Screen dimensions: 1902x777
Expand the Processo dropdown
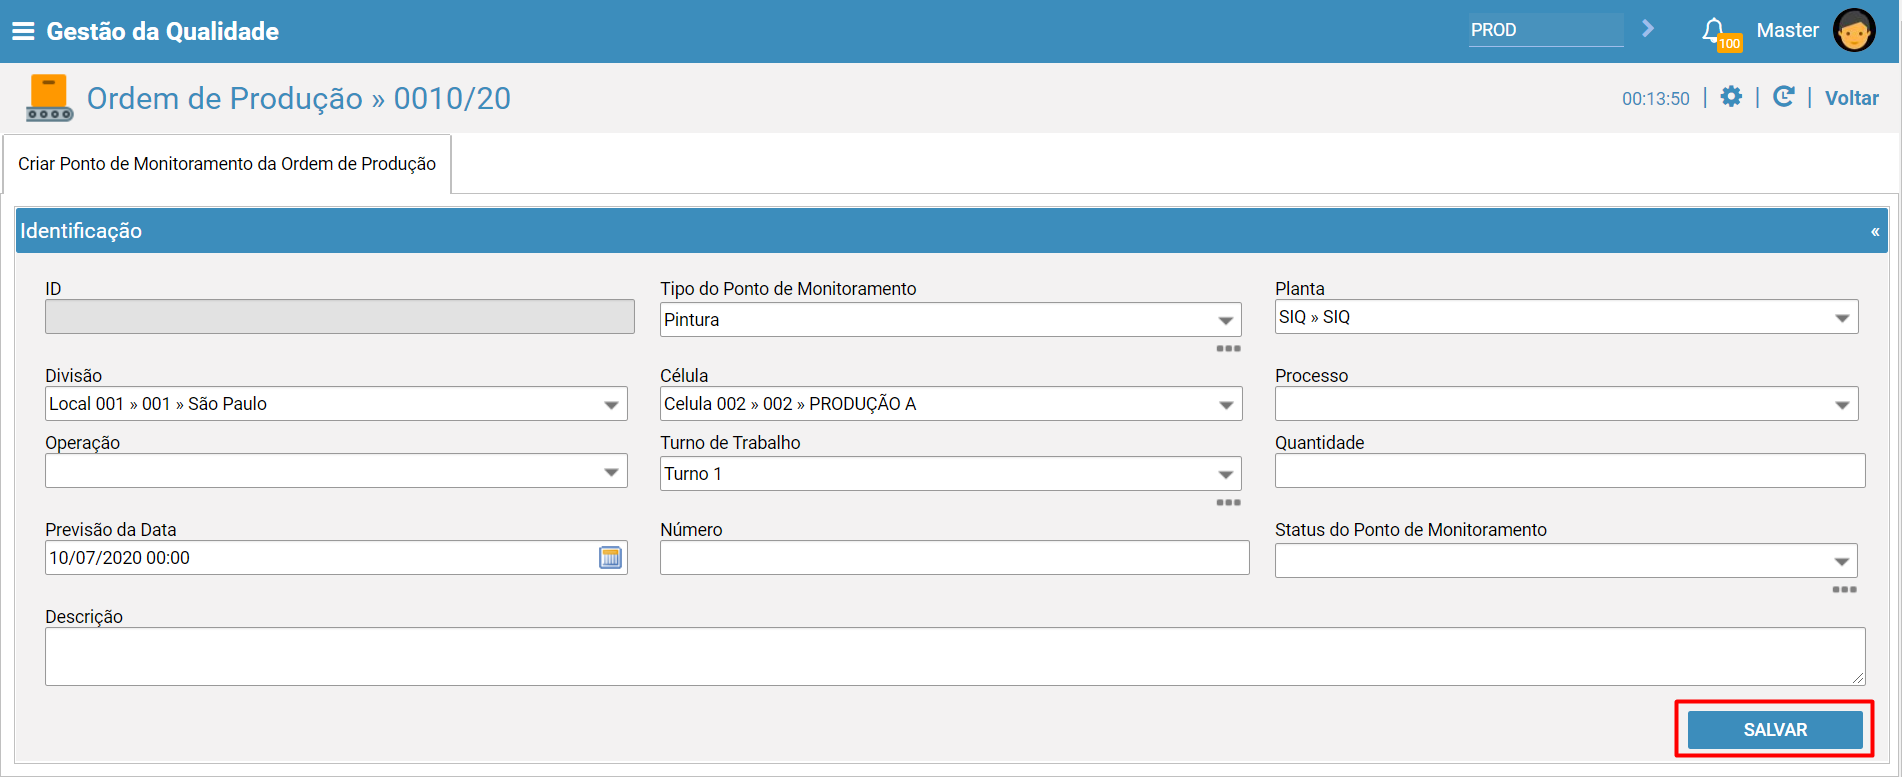(x=1842, y=404)
